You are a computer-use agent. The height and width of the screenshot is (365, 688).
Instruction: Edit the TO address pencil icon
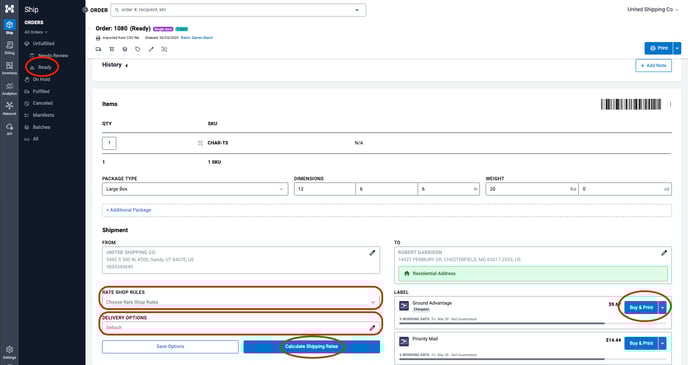(664, 253)
